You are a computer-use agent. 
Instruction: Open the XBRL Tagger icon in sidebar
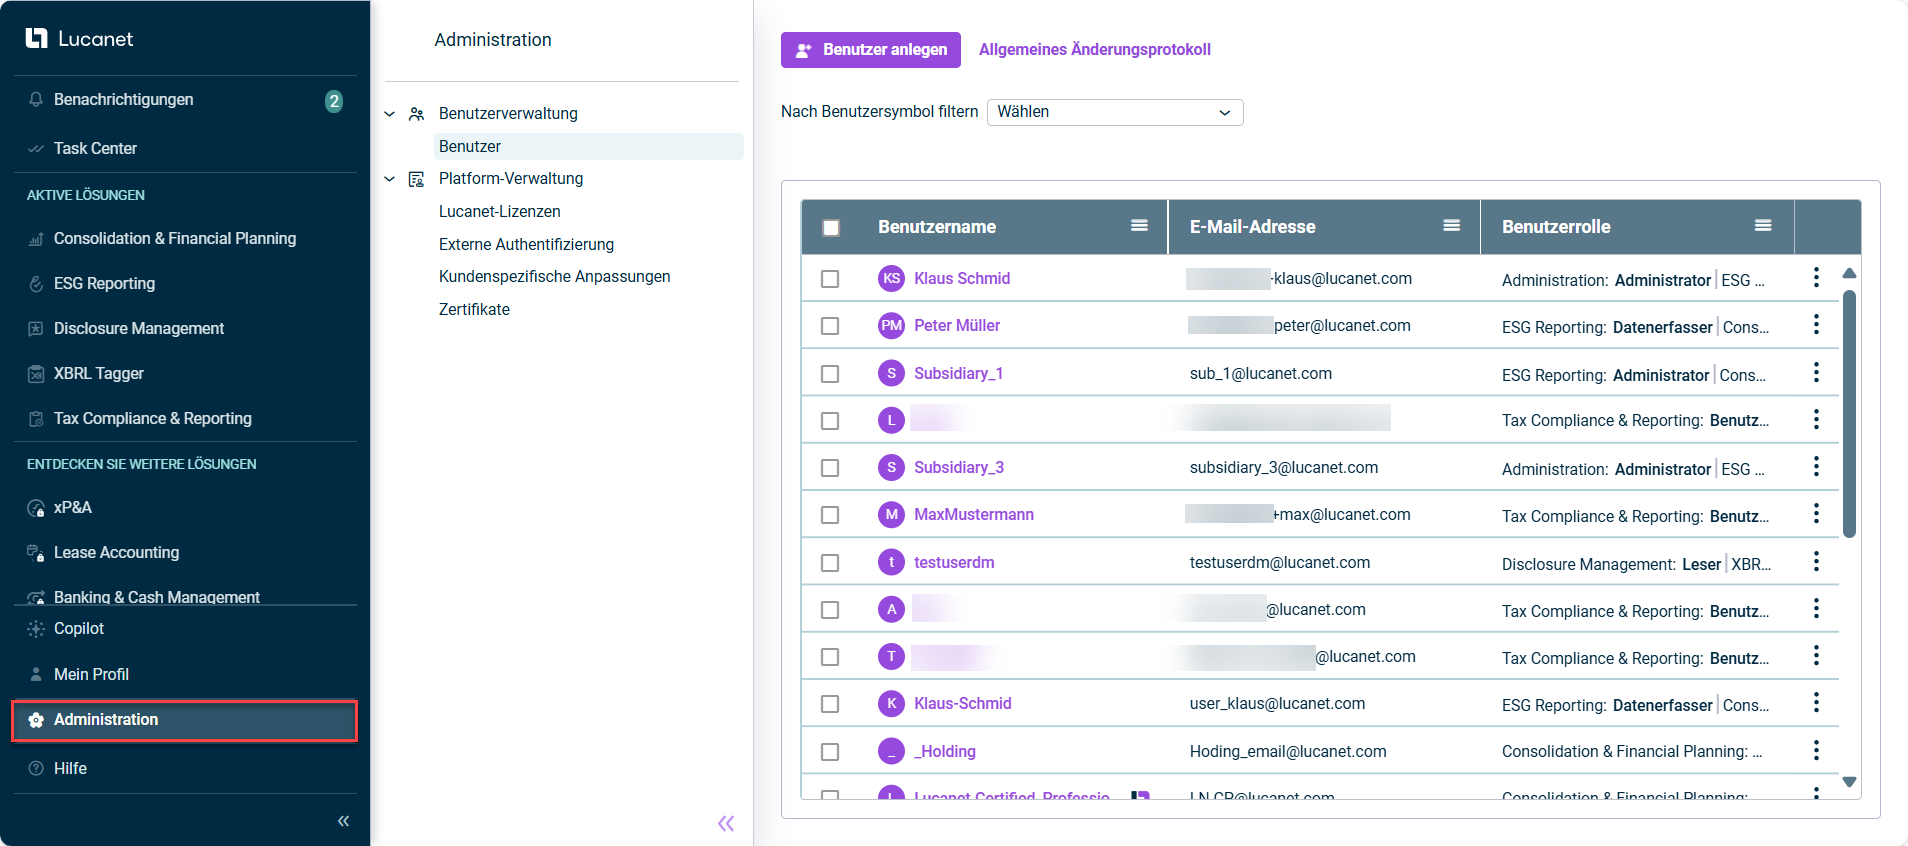coord(36,374)
